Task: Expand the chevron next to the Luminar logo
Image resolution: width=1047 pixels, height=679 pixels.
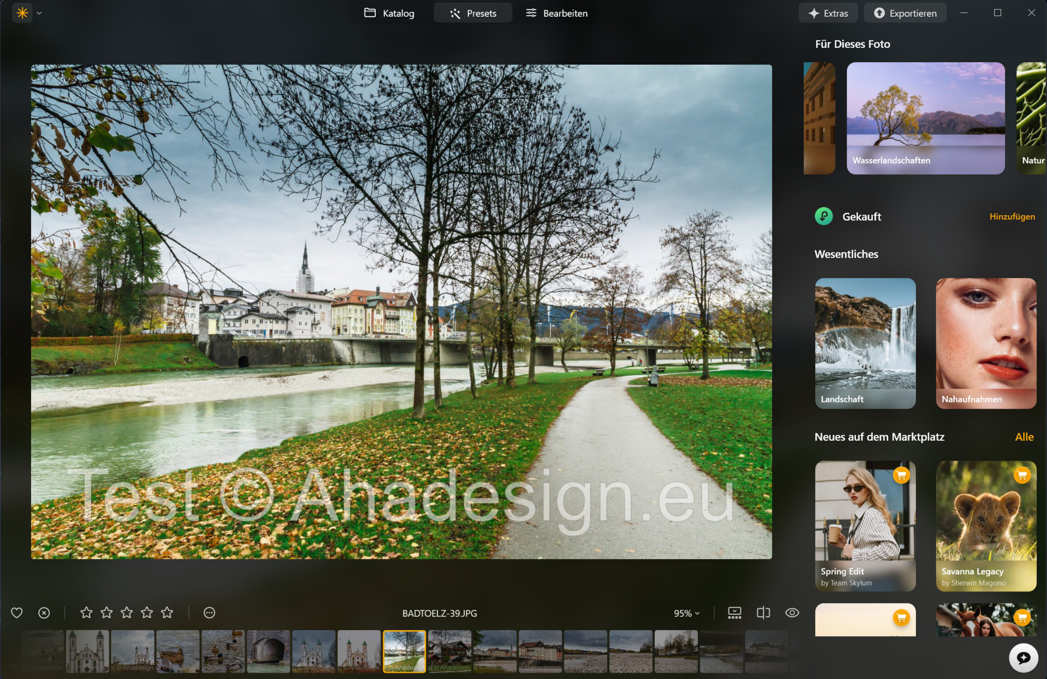Action: pyautogui.click(x=40, y=14)
